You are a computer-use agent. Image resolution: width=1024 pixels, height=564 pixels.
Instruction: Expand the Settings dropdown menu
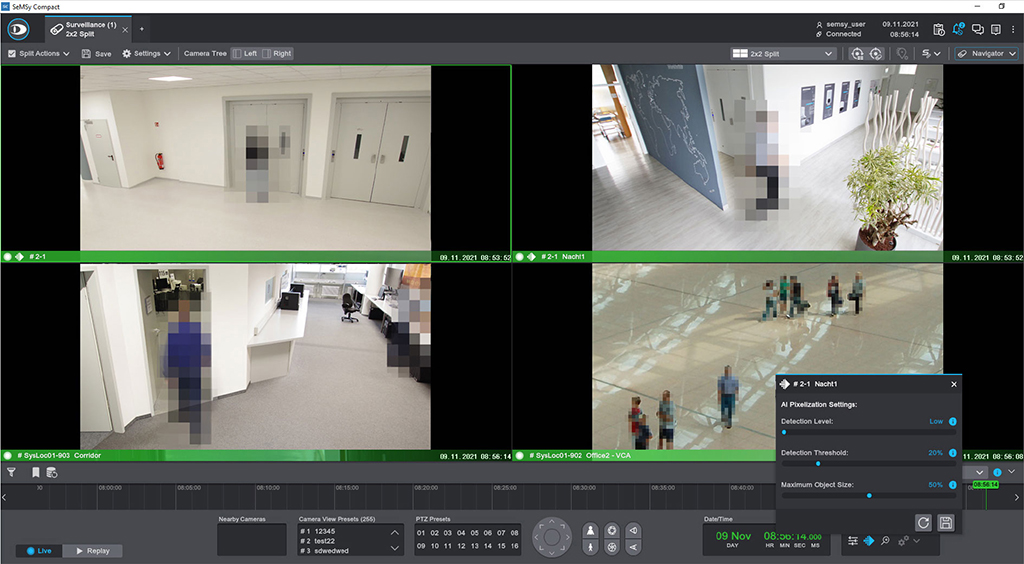(146, 54)
